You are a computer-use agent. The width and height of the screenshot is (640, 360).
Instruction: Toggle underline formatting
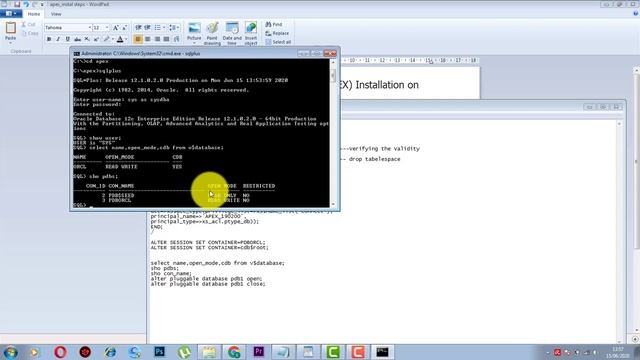pos(67,39)
